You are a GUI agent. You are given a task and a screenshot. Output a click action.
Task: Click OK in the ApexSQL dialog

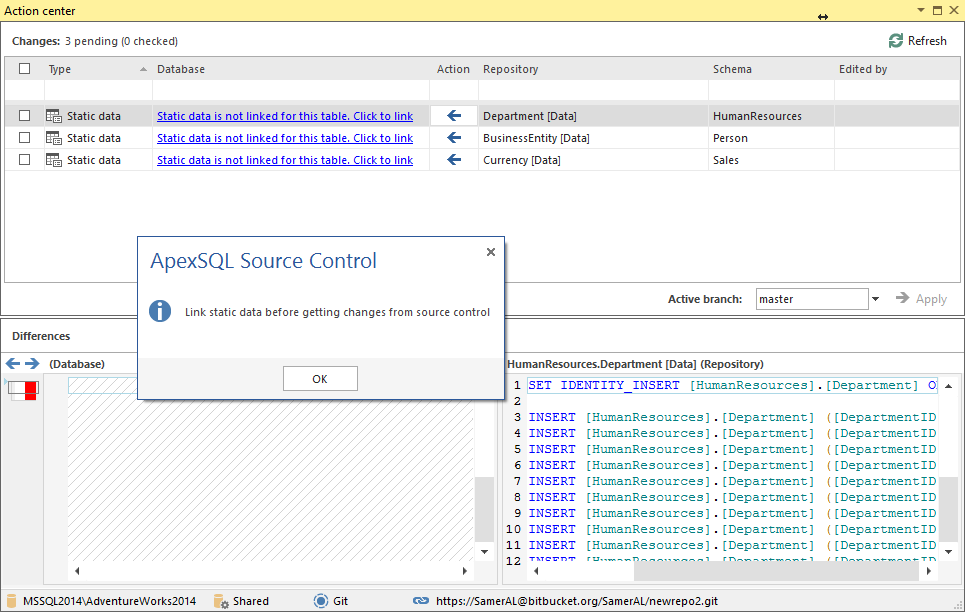pyautogui.click(x=320, y=379)
